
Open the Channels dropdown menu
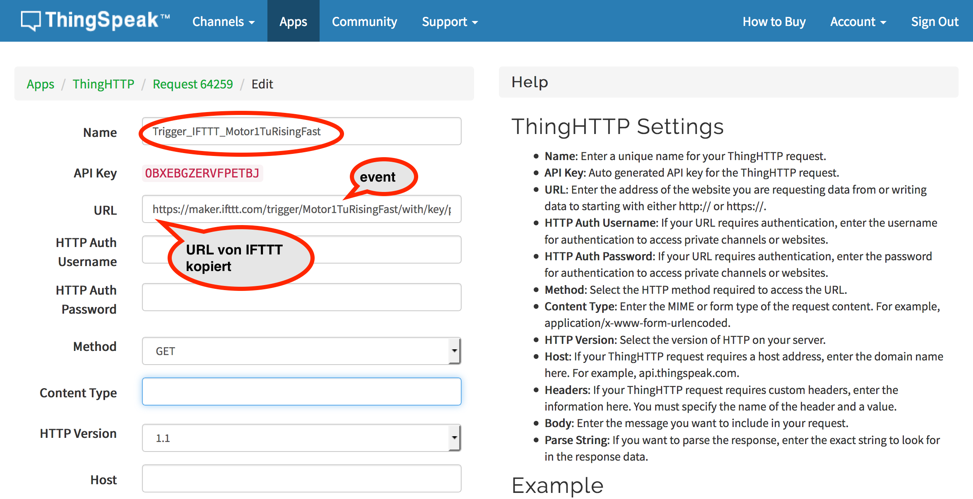223,21
